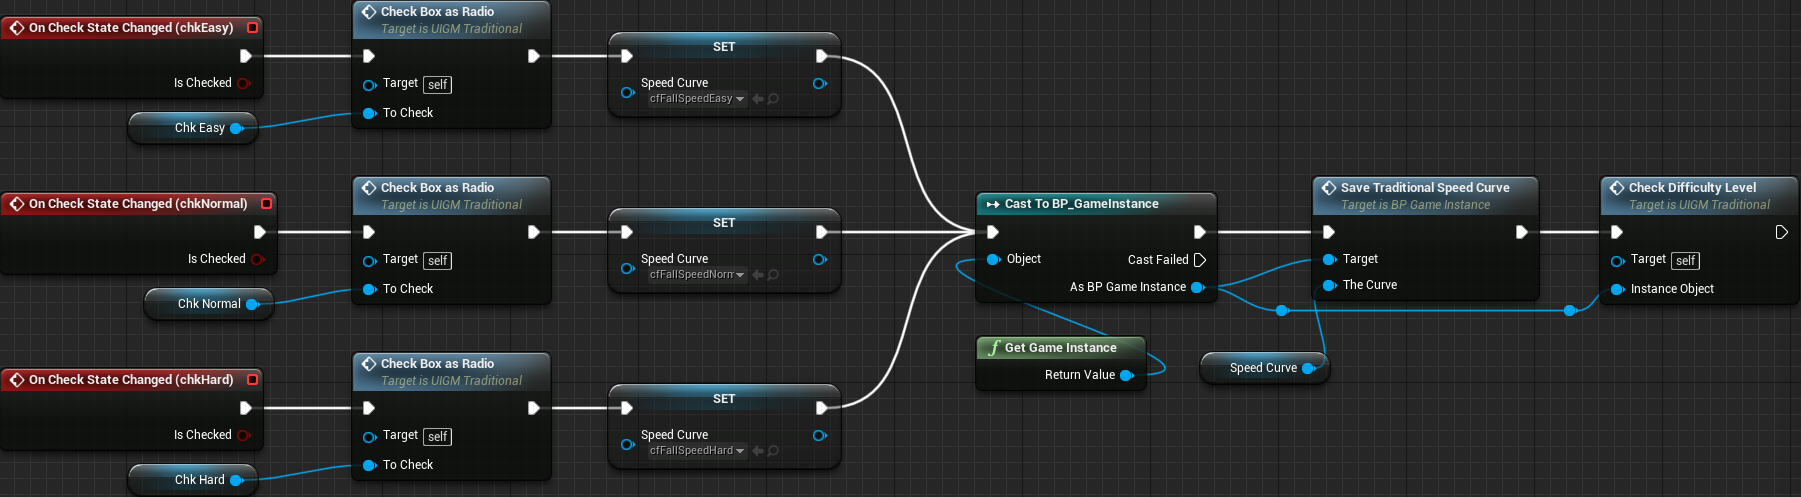Select the Cast To BP_GameInstance node title

point(1081,204)
